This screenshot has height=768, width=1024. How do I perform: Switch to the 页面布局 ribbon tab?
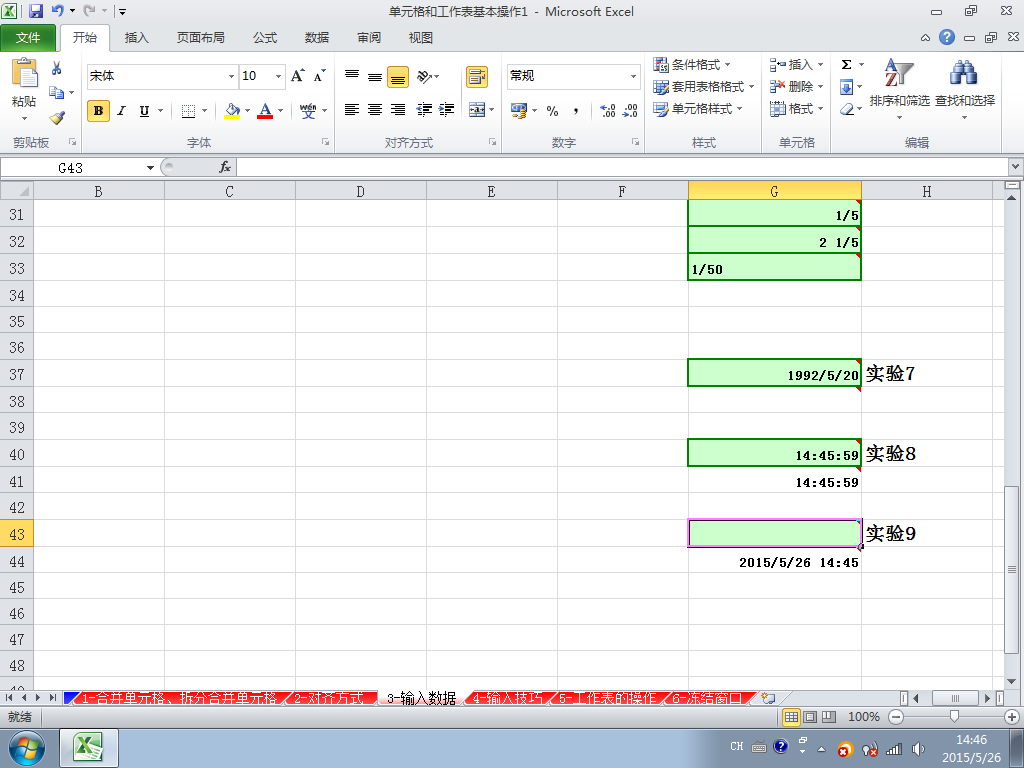[x=200, y=38]
